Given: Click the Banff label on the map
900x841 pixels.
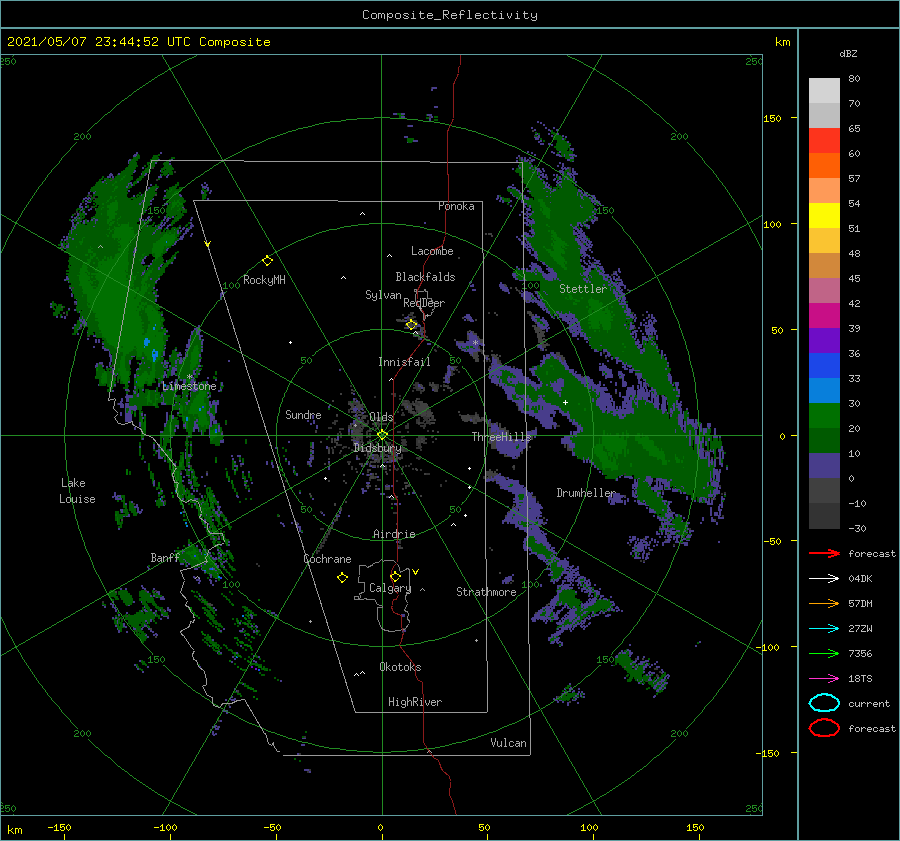Looking at the screenshot, I should (165, 558).
